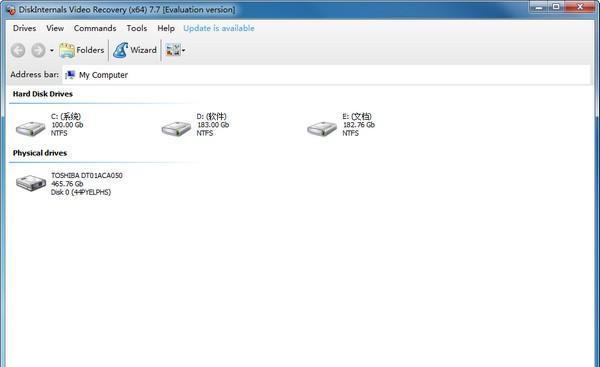Close the Video Recovery window
This screenshot has width=600, height=367.
click(580, 7)
